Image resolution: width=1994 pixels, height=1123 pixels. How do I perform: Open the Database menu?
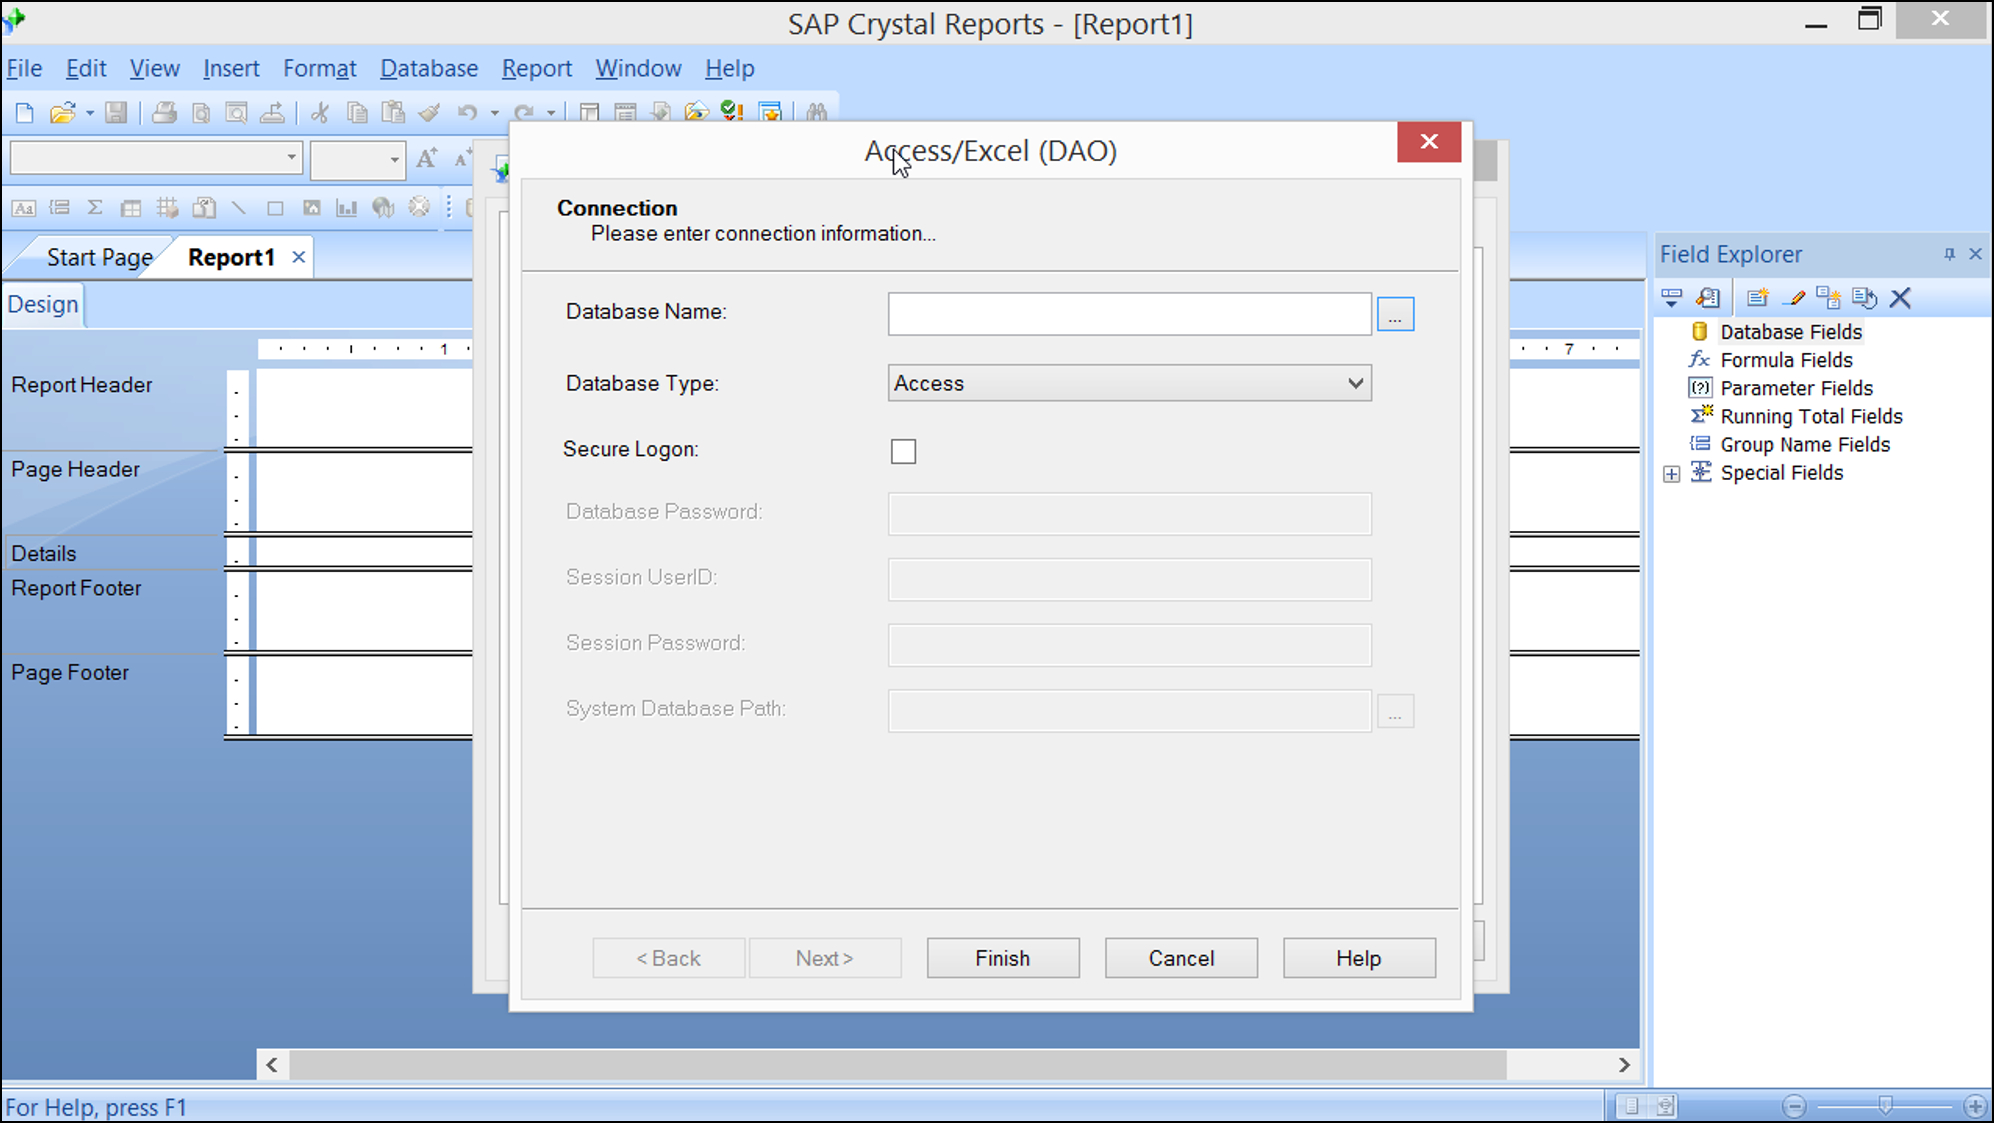tap(427, 67)
